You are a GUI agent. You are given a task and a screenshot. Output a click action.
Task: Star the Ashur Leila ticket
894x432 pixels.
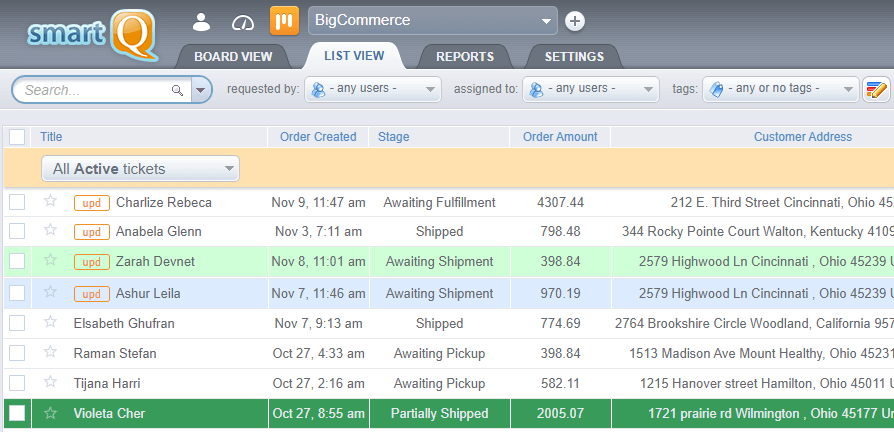[51, 292]
